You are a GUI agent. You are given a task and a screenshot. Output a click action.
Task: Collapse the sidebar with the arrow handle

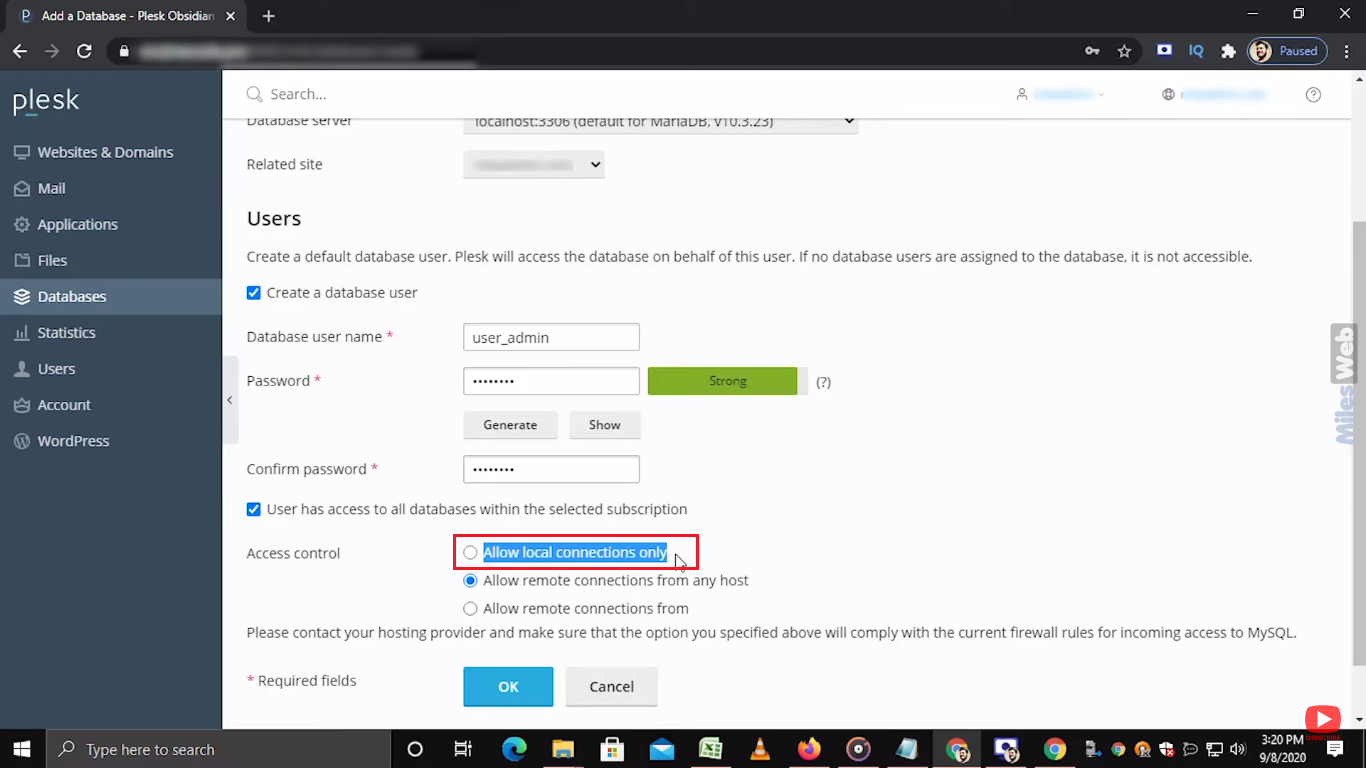click(230, 400)
